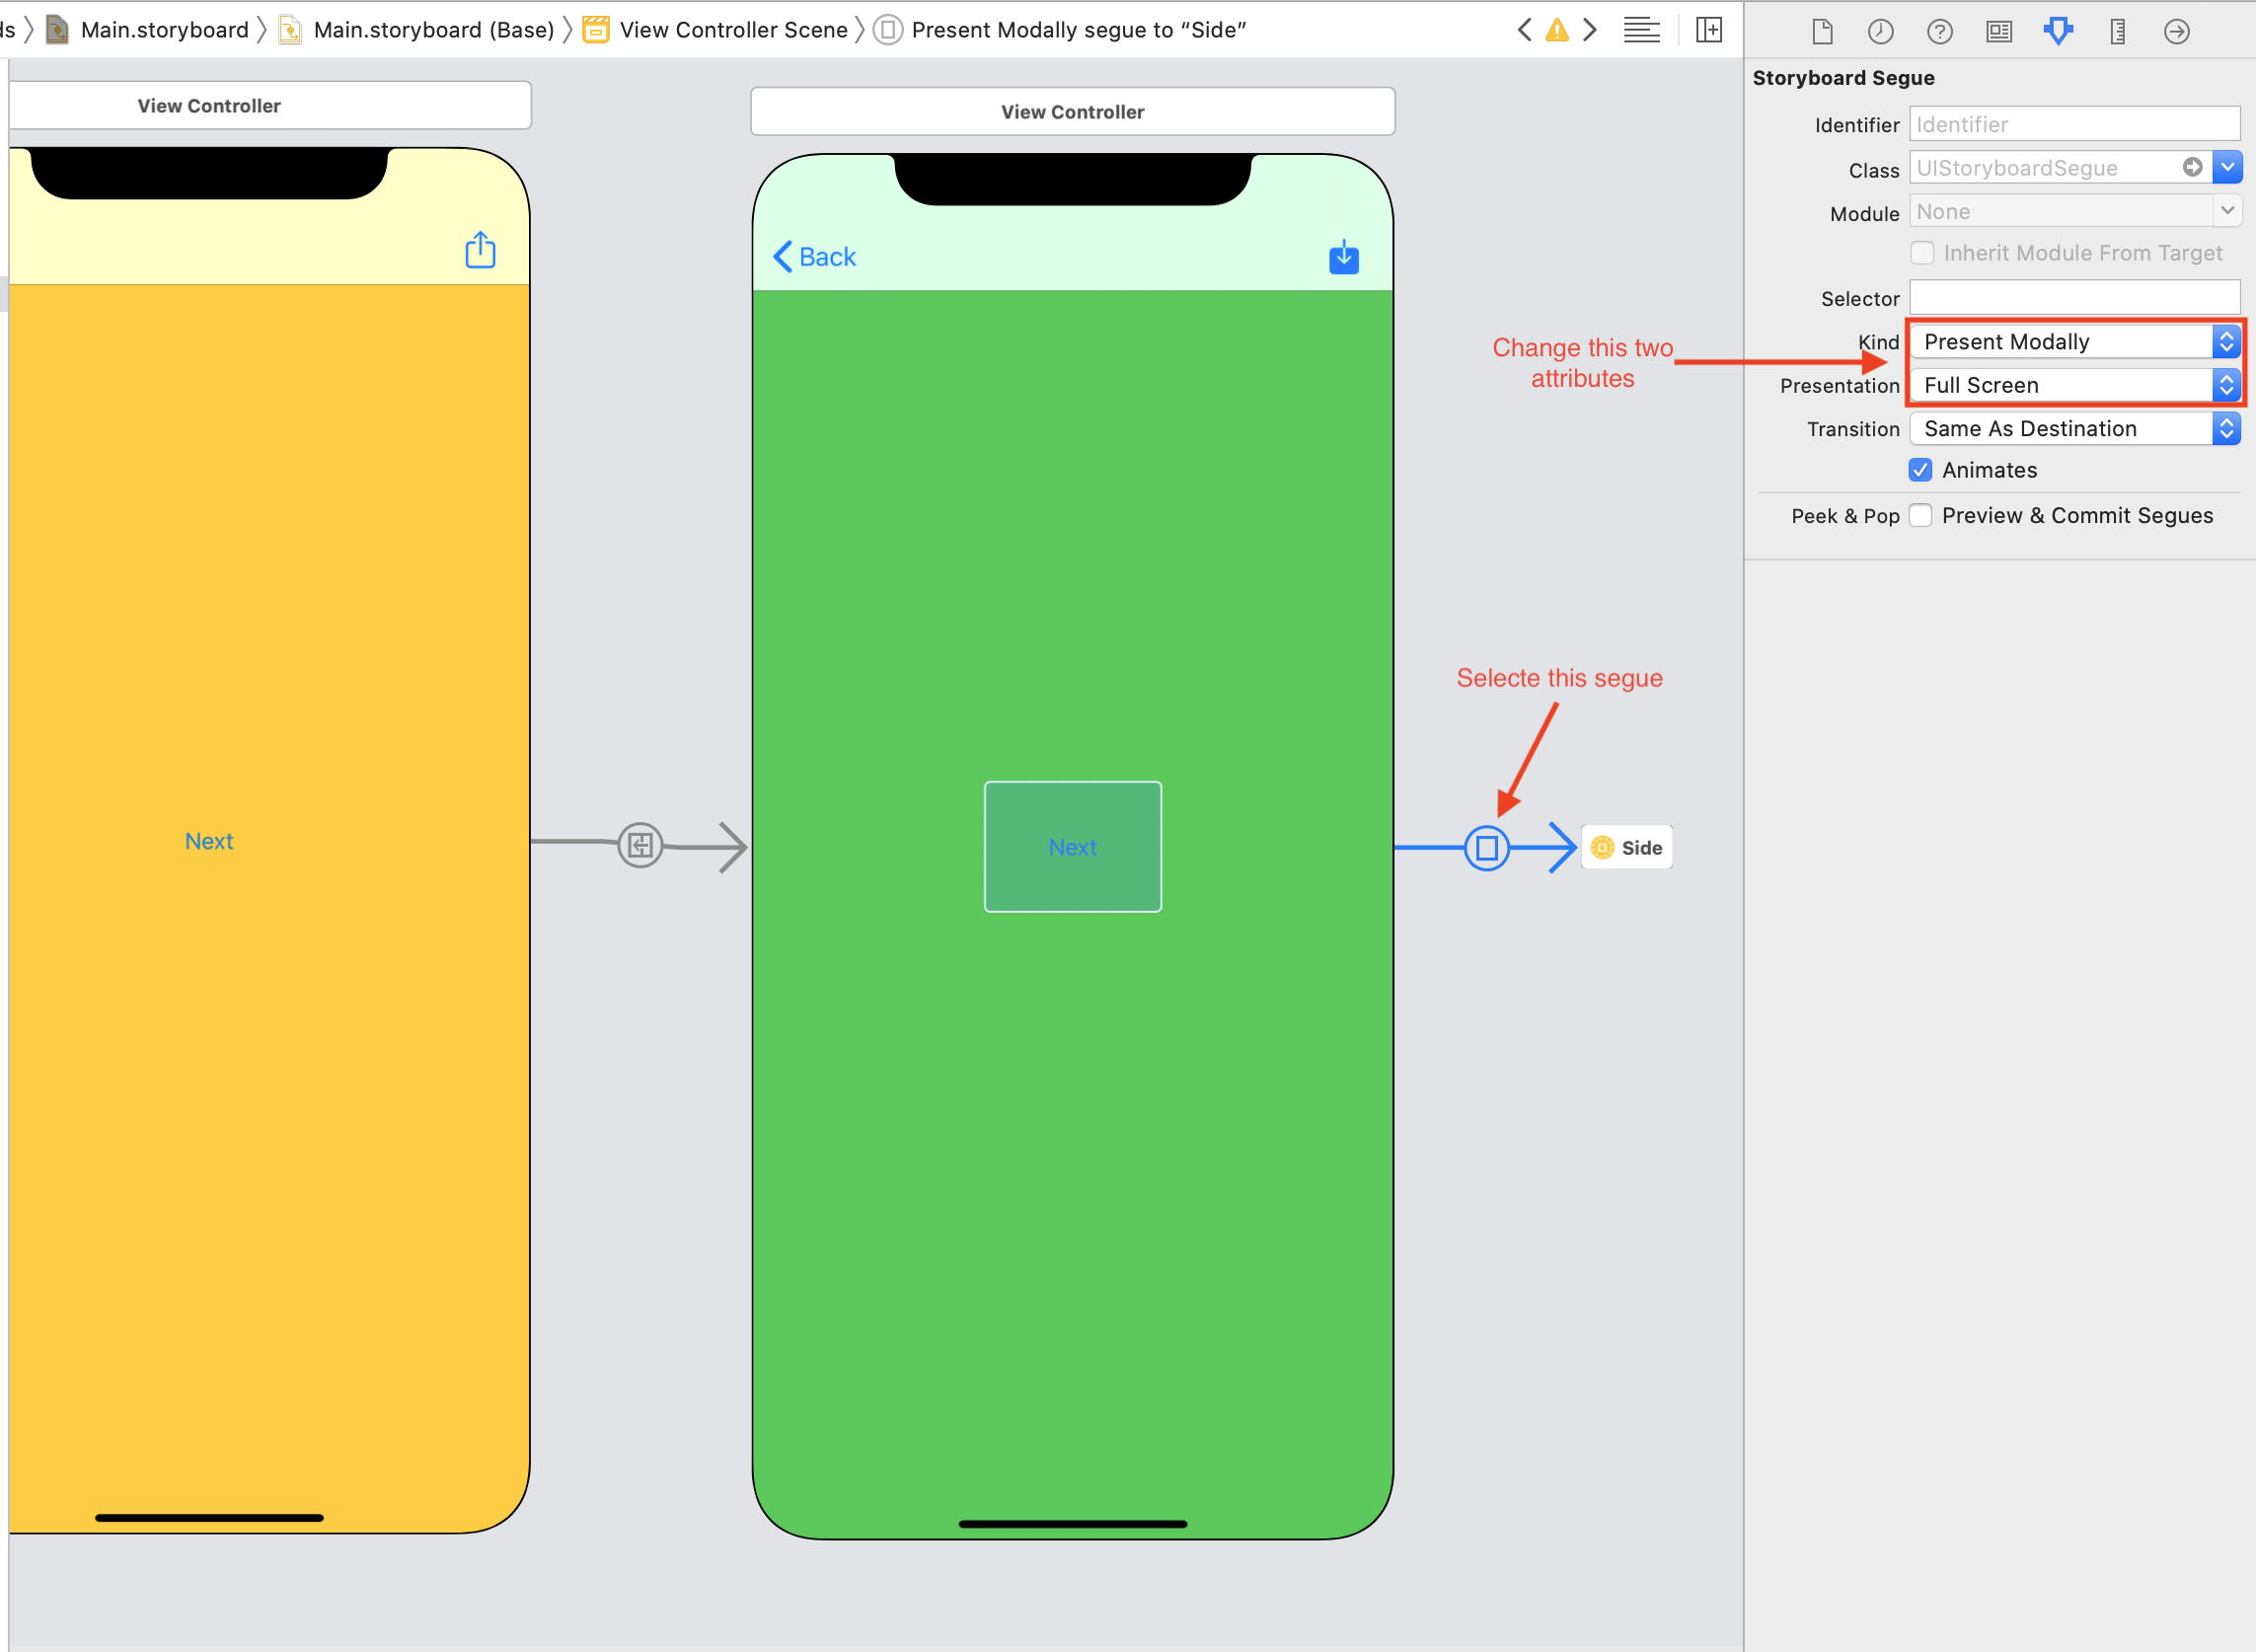2256x1652 pixels.
Task: Click the Side destination icon
Action: click(1601, 846)
